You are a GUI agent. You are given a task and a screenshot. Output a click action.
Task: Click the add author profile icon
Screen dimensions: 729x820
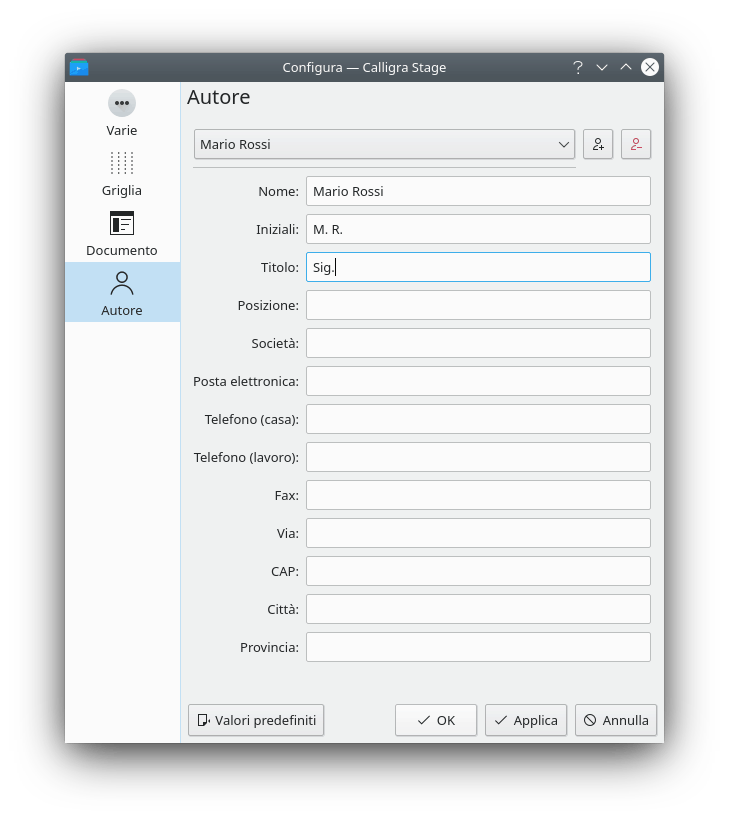[x=598, y=144]
